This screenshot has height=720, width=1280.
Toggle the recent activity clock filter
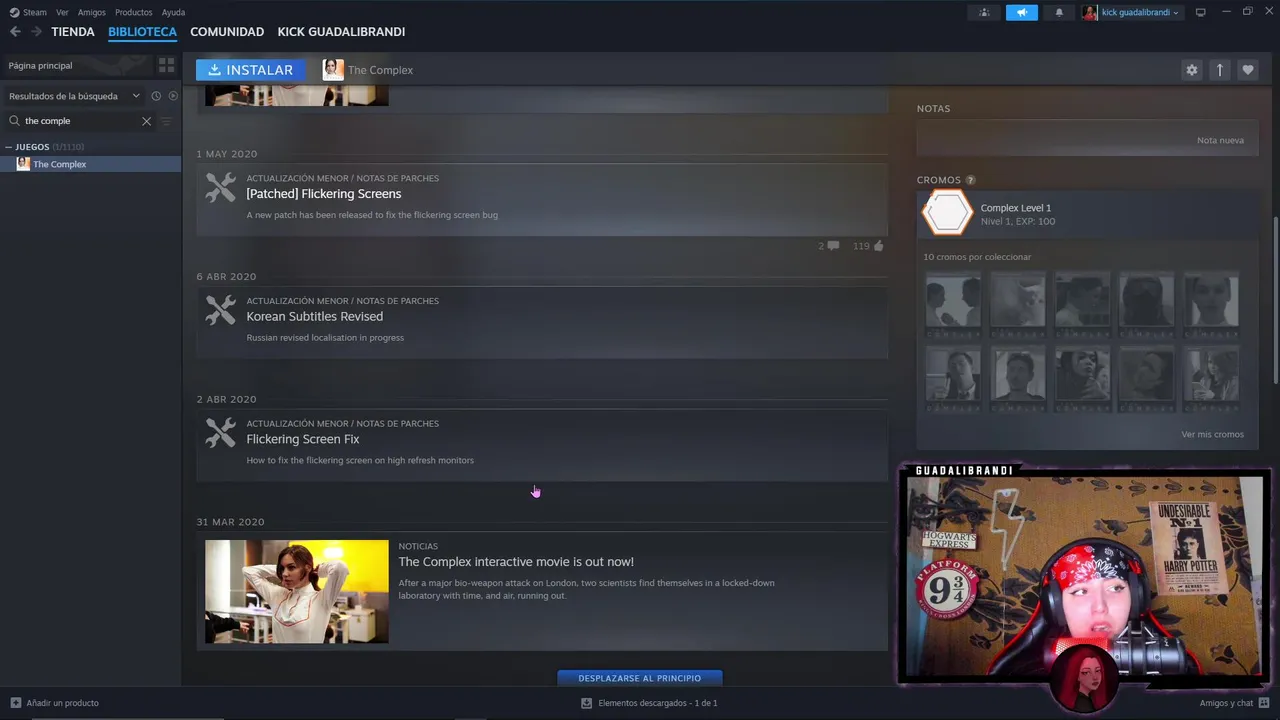click(156, 96)
